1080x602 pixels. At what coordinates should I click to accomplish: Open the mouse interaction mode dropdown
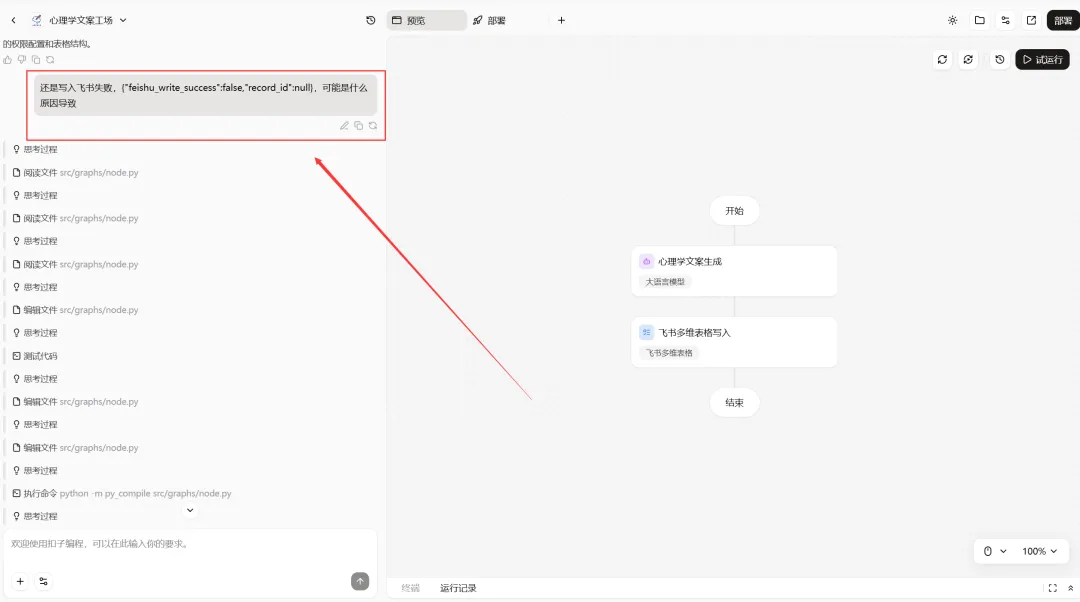point(995,551)
